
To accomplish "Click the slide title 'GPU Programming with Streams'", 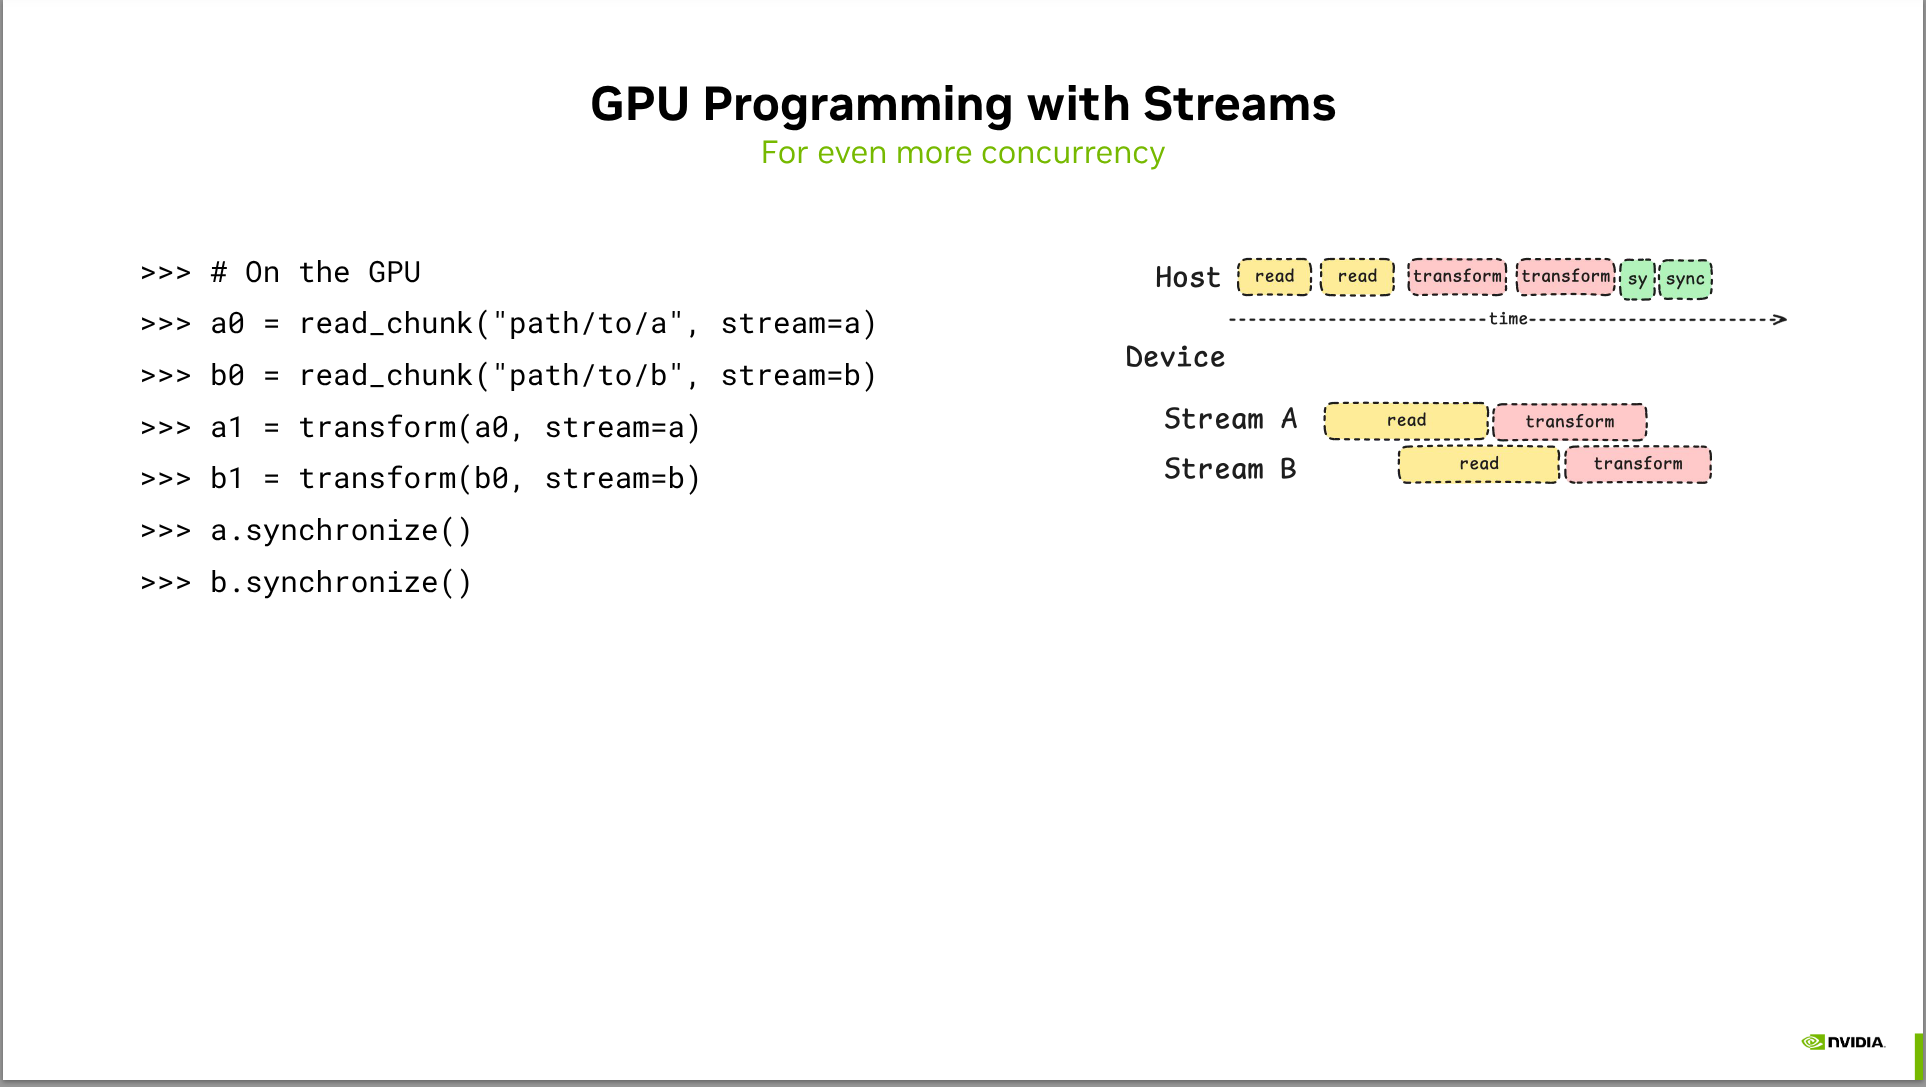I will [962, 104].
